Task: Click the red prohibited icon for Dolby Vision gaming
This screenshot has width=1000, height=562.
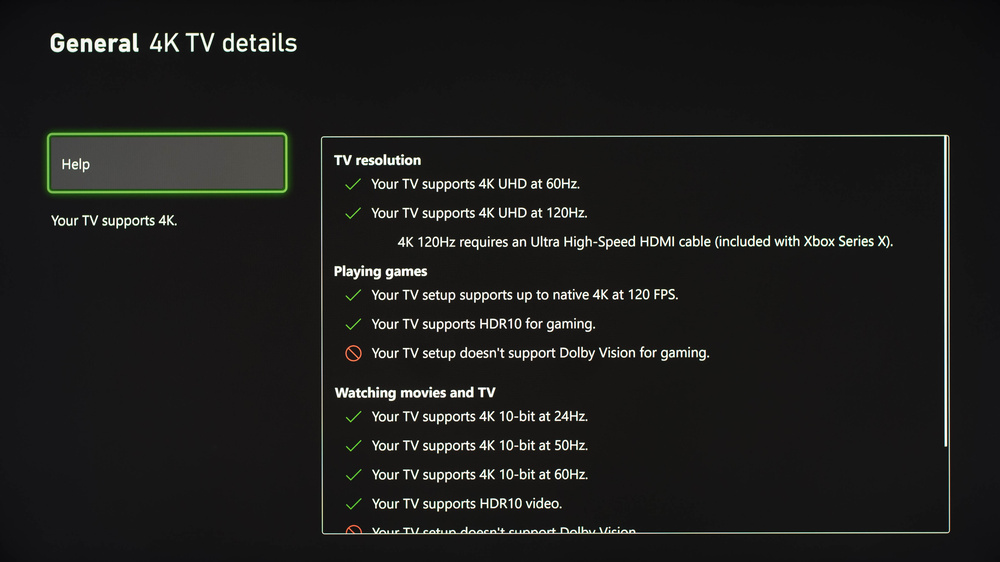Action: pos(352,353)
